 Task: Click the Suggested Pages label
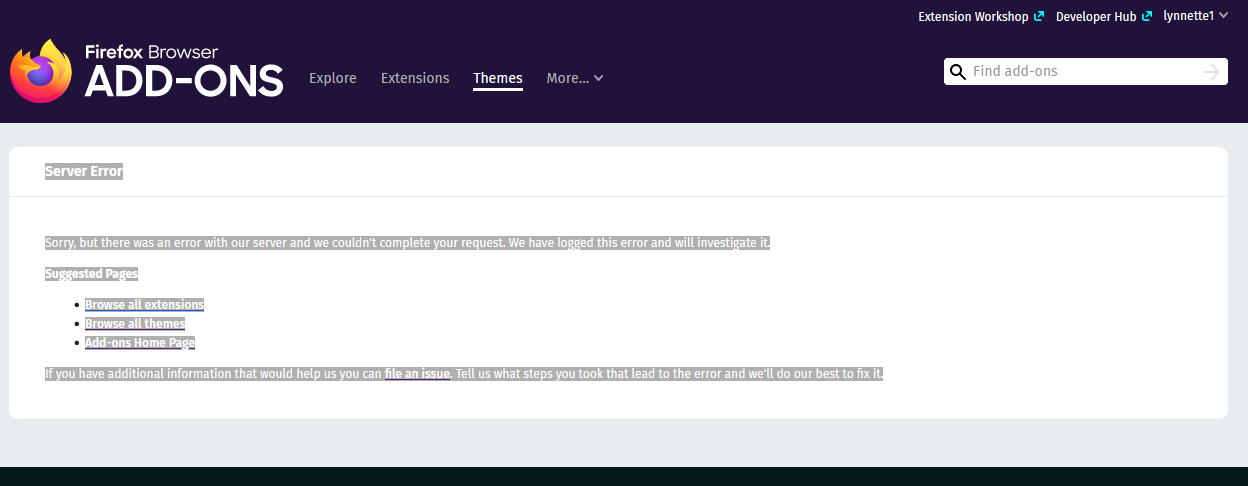91,274
